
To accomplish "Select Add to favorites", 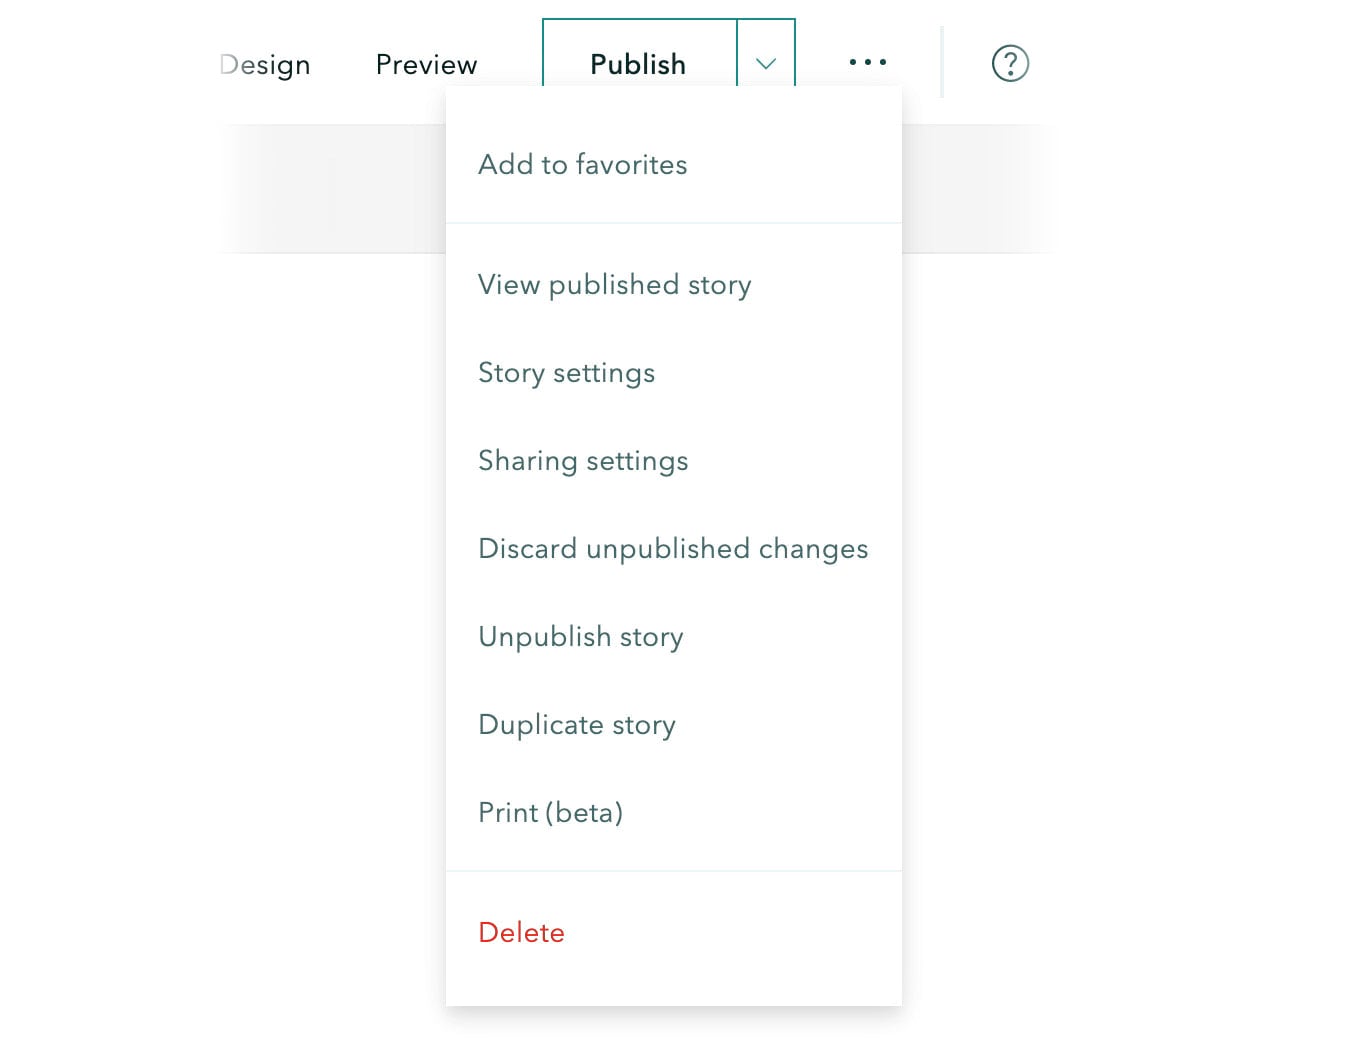I will point(583,164).
